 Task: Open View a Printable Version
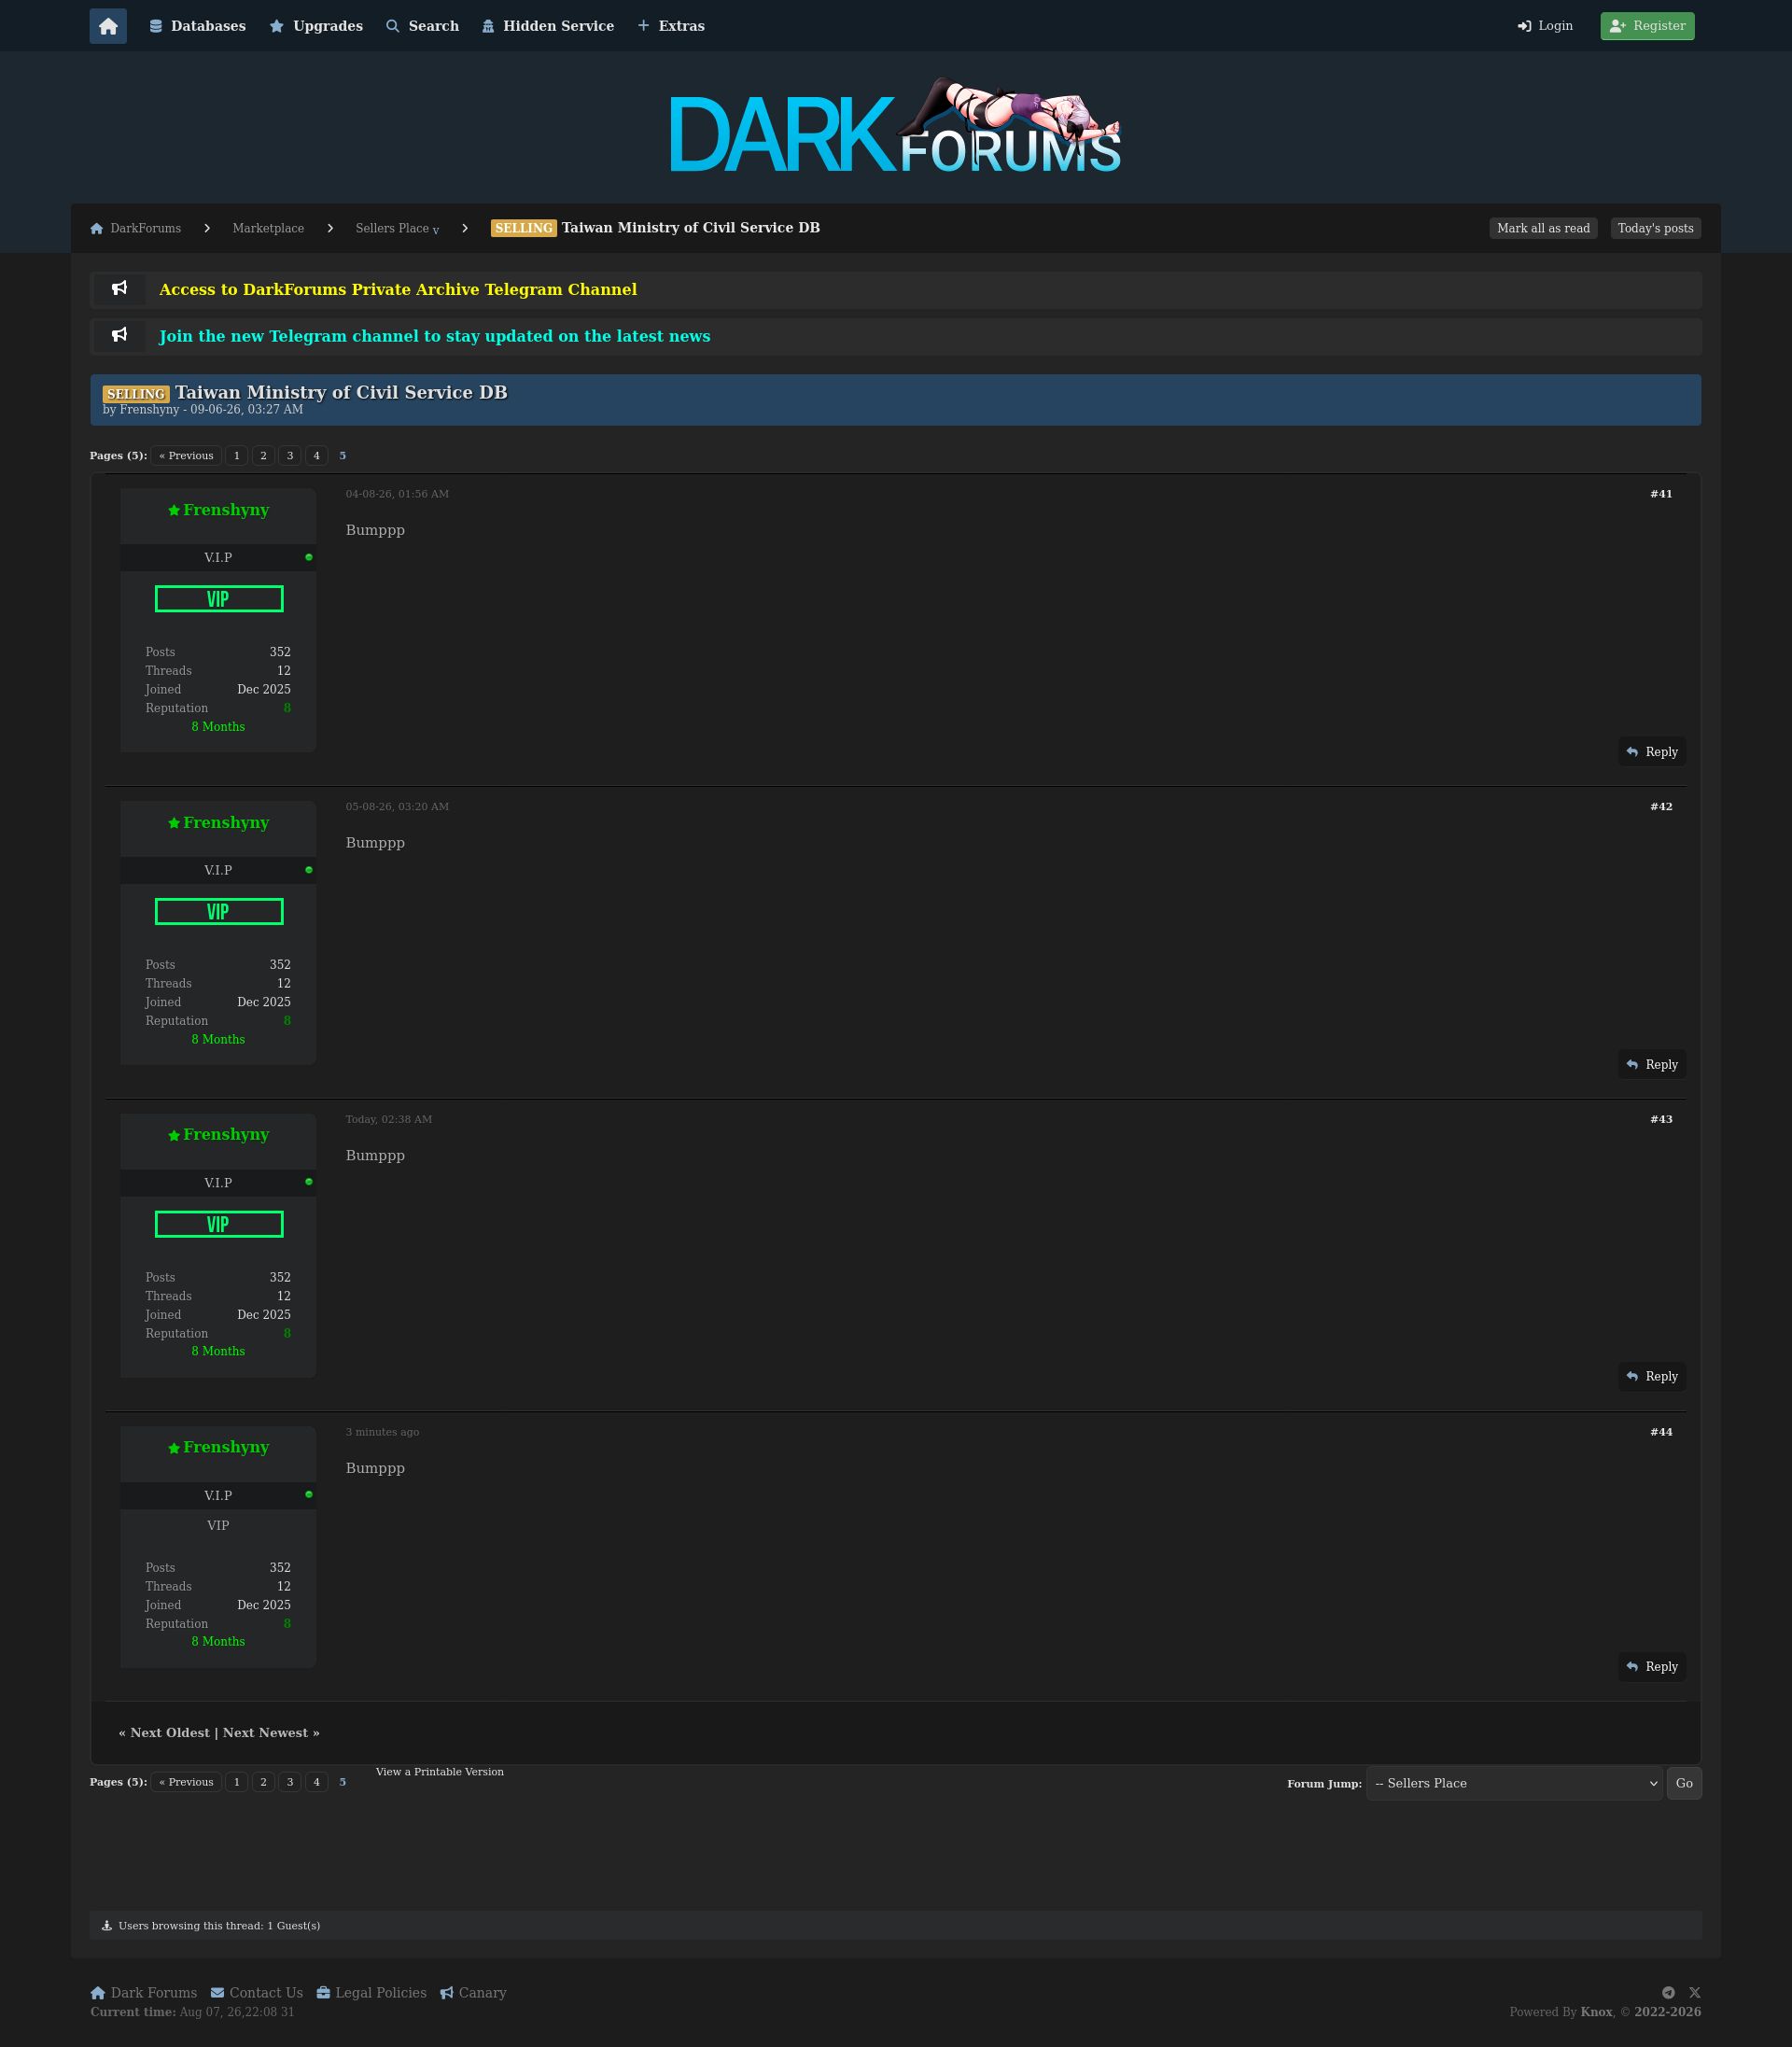pyautogui.click(x=440, y=1772)
